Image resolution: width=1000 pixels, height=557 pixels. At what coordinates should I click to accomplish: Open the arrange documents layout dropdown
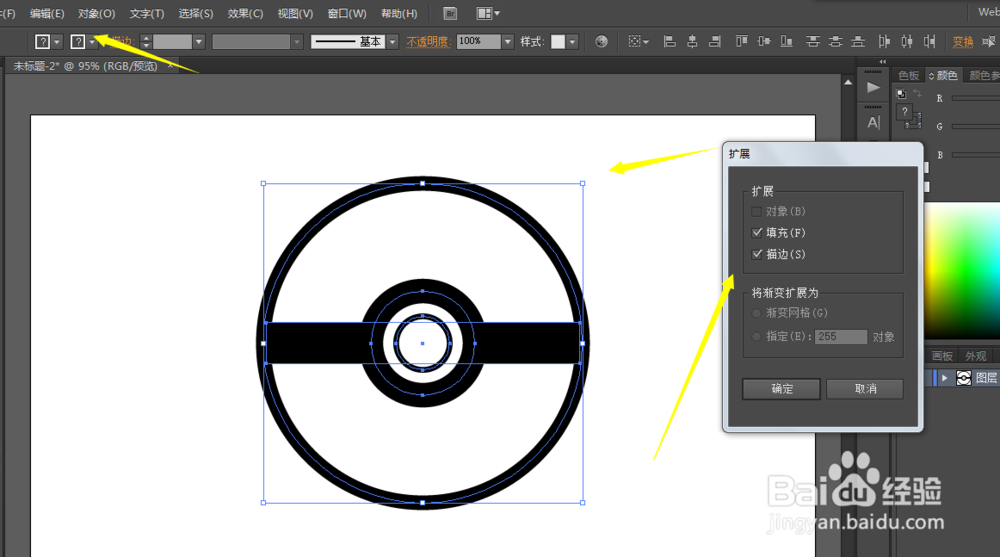[x=488, y=13]
